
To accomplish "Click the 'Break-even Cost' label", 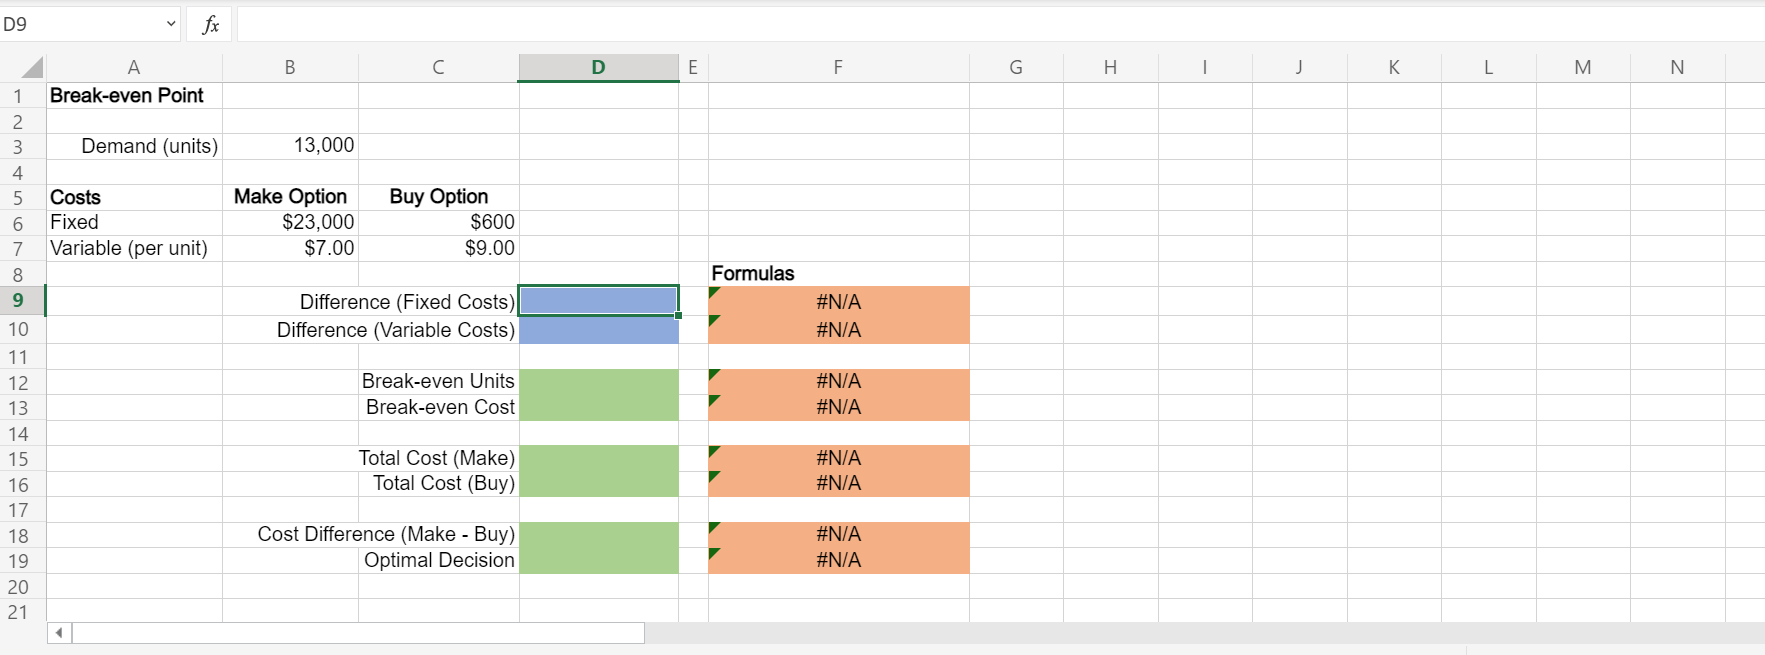I will point(440,407).
